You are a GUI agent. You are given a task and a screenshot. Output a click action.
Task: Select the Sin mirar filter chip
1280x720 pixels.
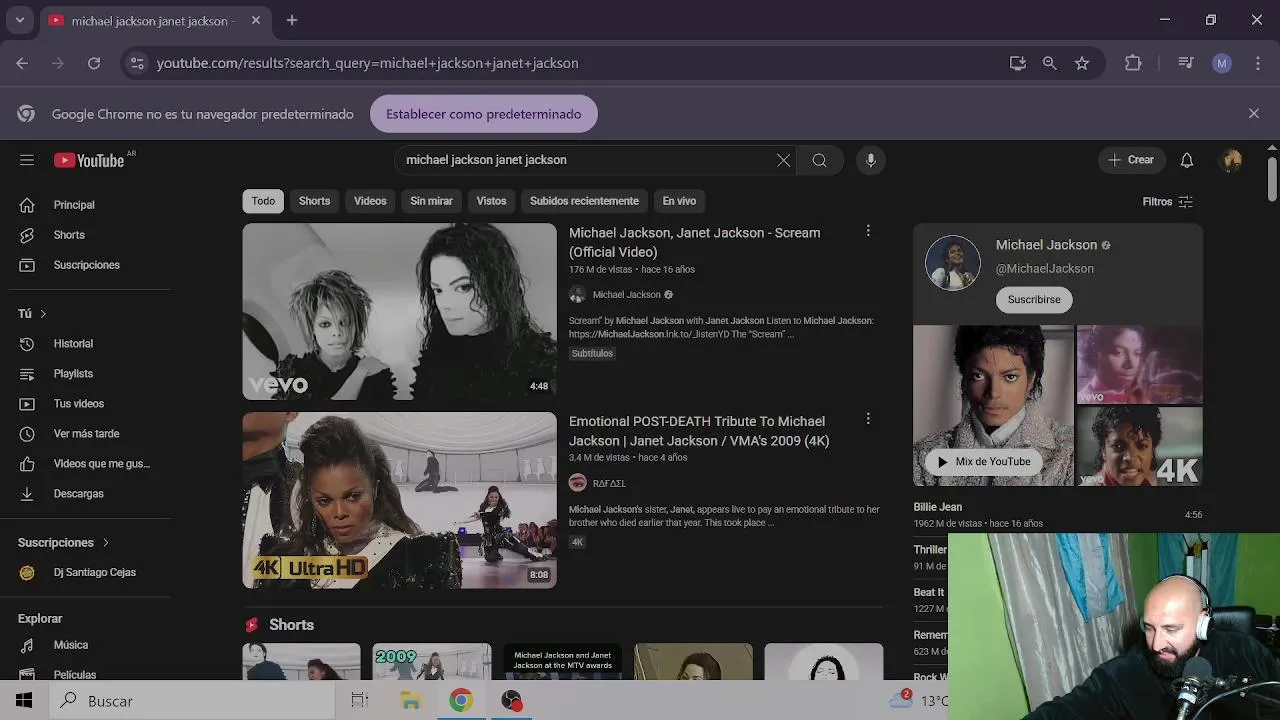[431, 201]
